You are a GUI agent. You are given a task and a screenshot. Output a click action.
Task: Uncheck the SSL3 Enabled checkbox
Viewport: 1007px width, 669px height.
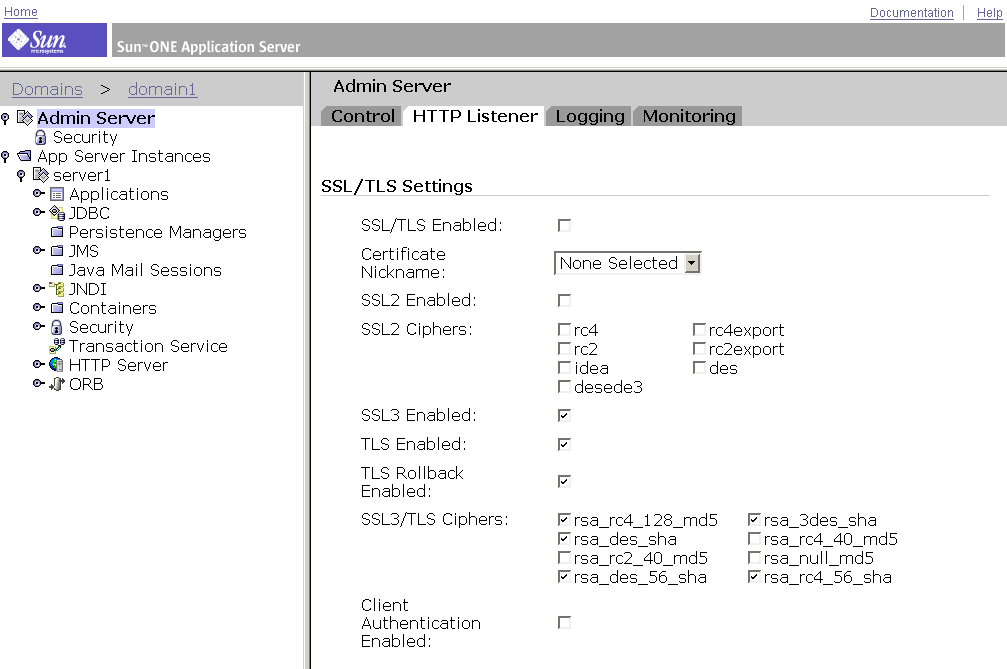point(565,415)
